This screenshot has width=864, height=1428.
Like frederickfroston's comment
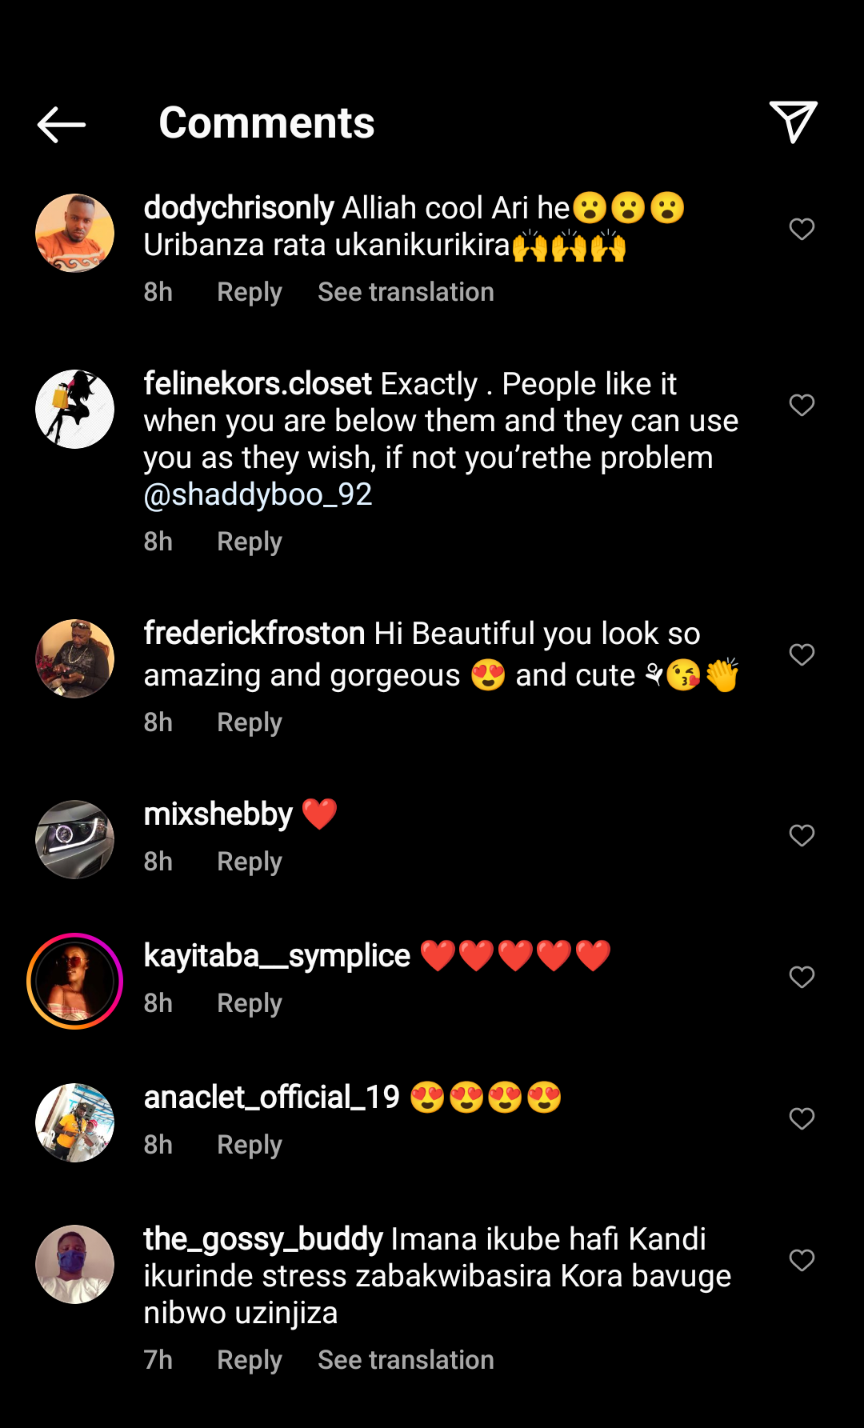(x=802, y=655)
